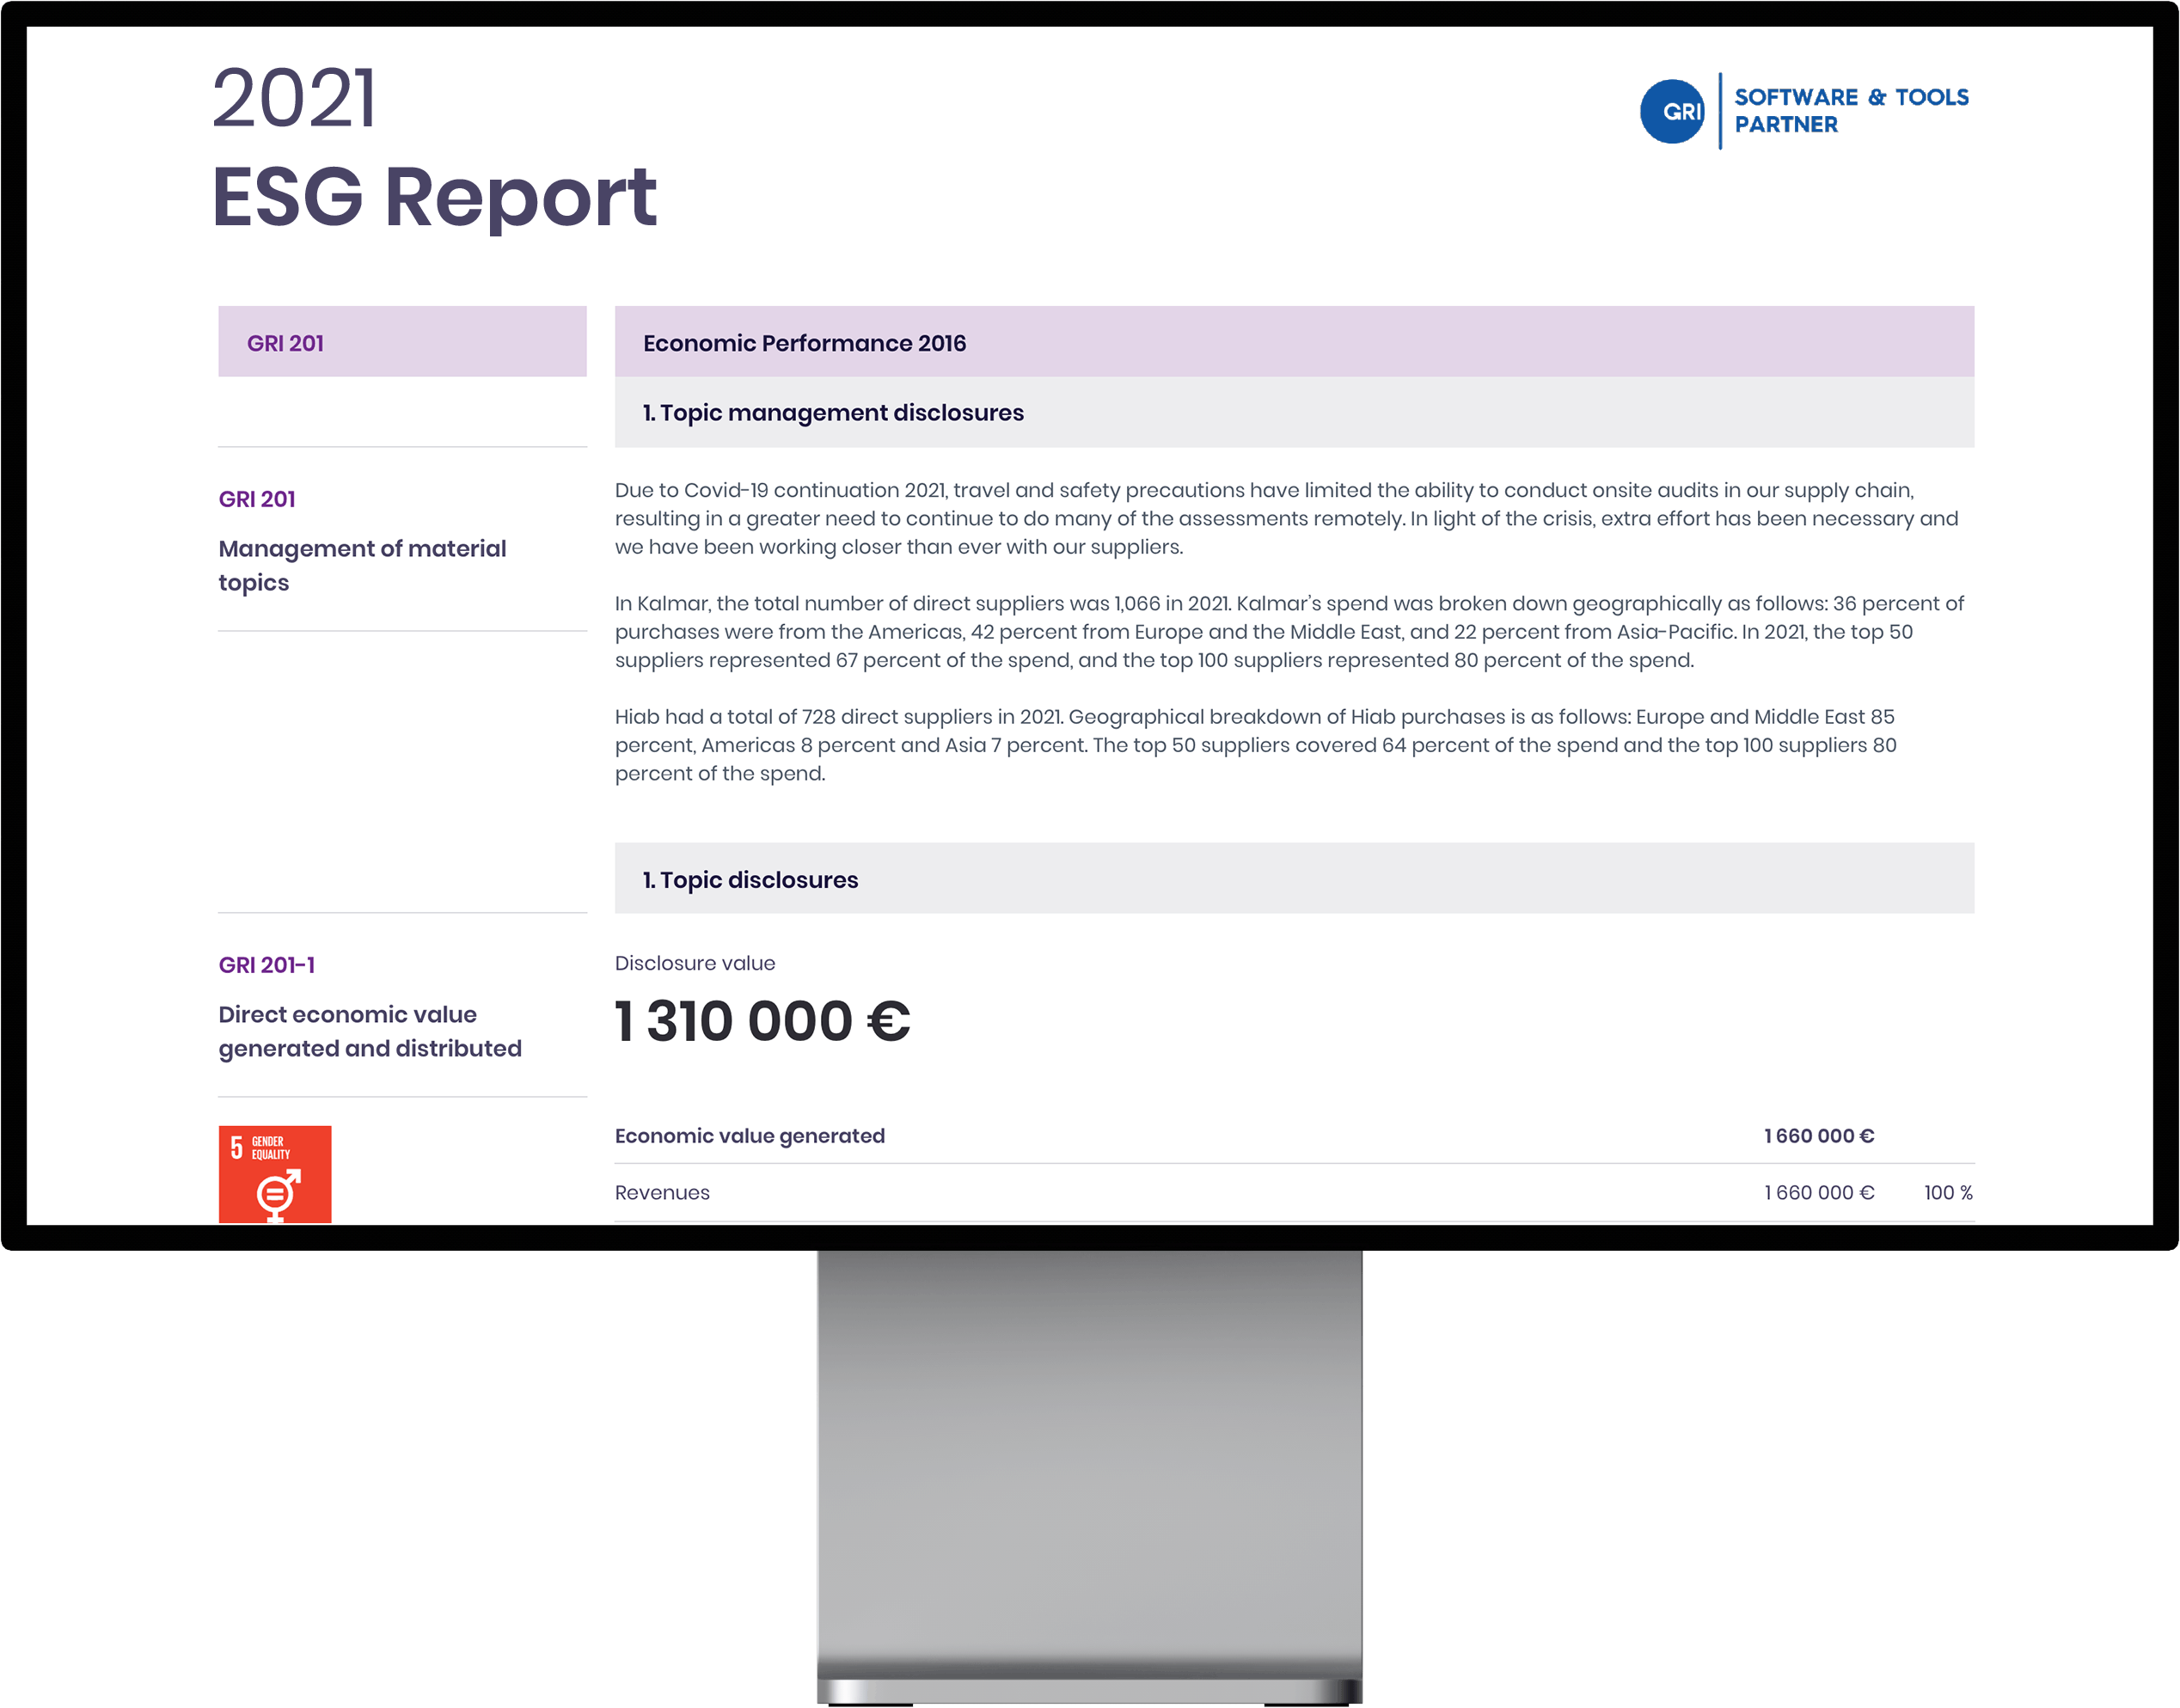Image resolution: width=2180 pixels, height=1708 pixels.
Task: Click the Revenues row label
Action: click(x=662, y=1193)
